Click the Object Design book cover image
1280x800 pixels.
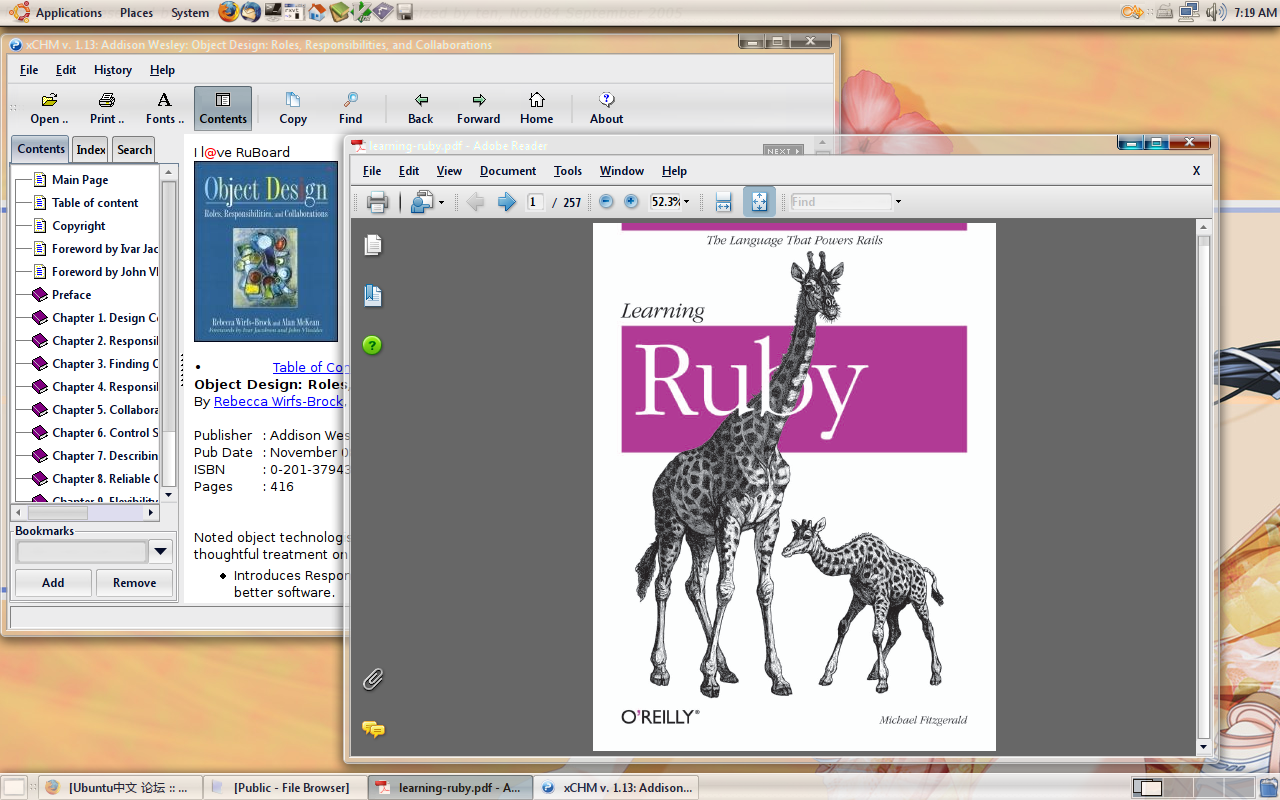(x=266, y=252)
